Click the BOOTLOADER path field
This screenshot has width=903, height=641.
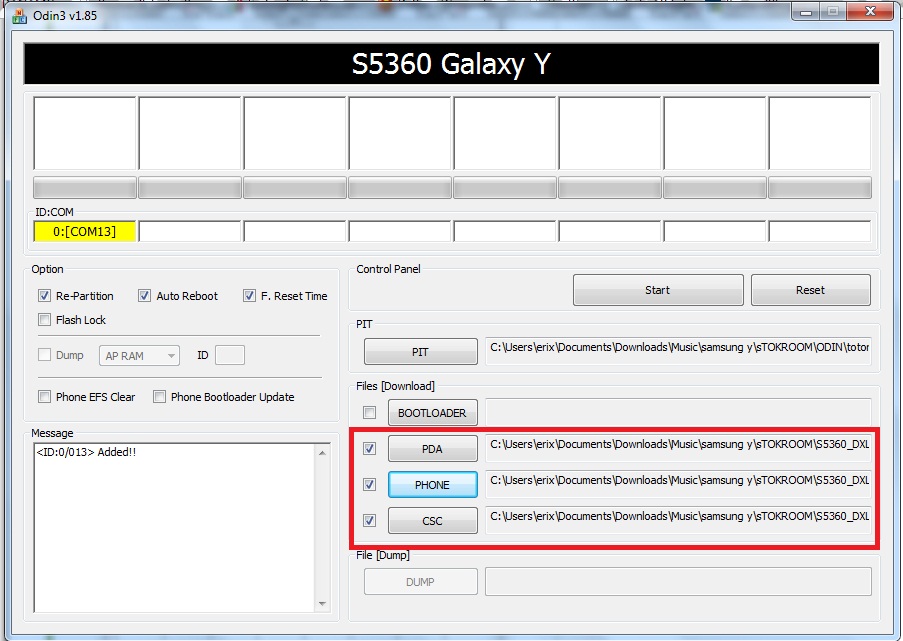[678, 412]
